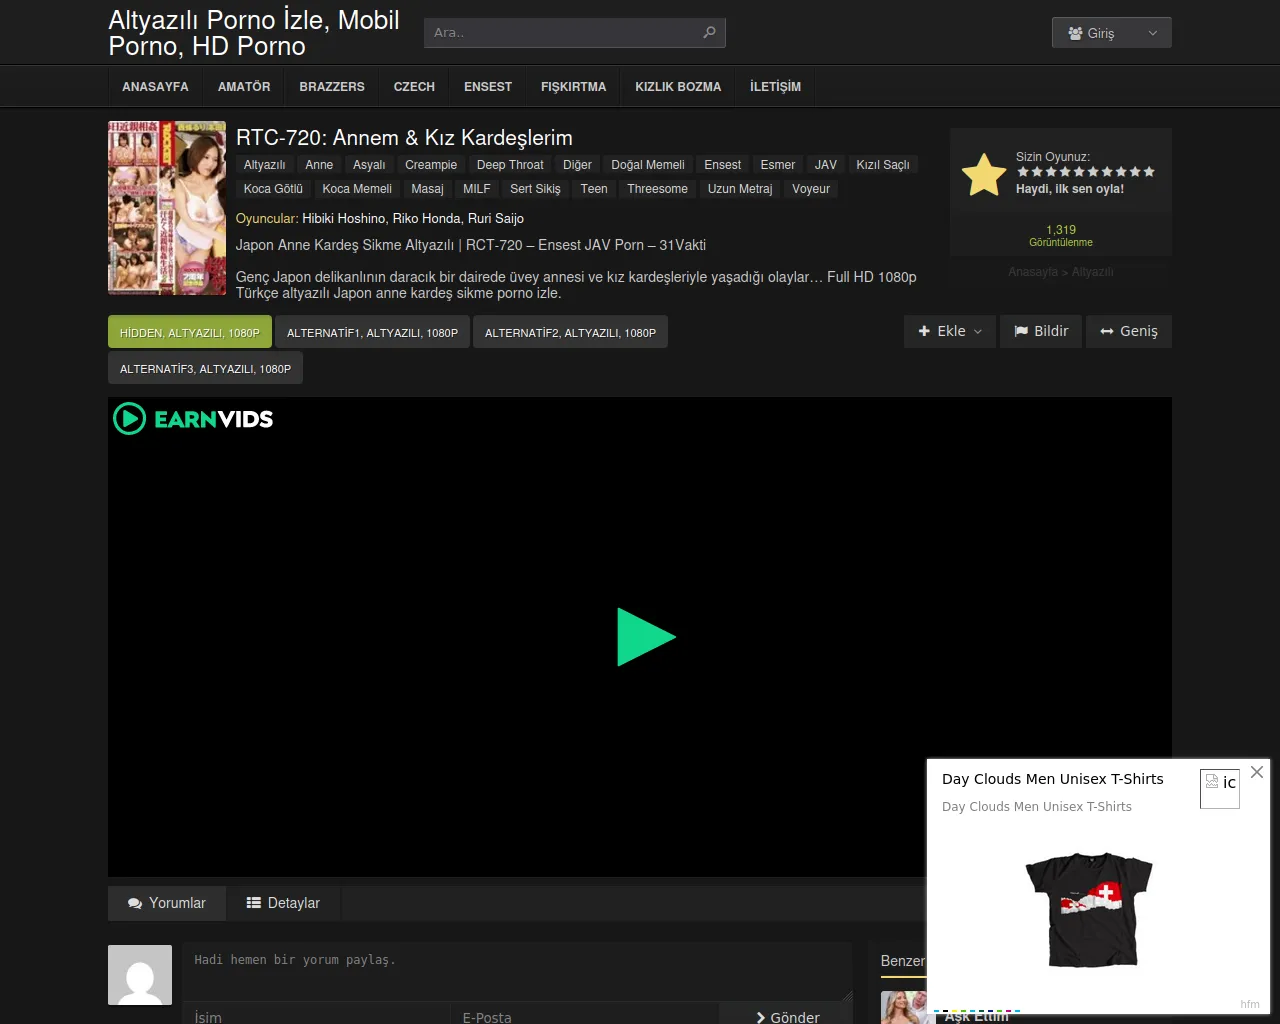The height and width of the screenshot is (1024, 1280).
Task: Widen the player with the Geniş button
Action: click(x=1129, y=331)
